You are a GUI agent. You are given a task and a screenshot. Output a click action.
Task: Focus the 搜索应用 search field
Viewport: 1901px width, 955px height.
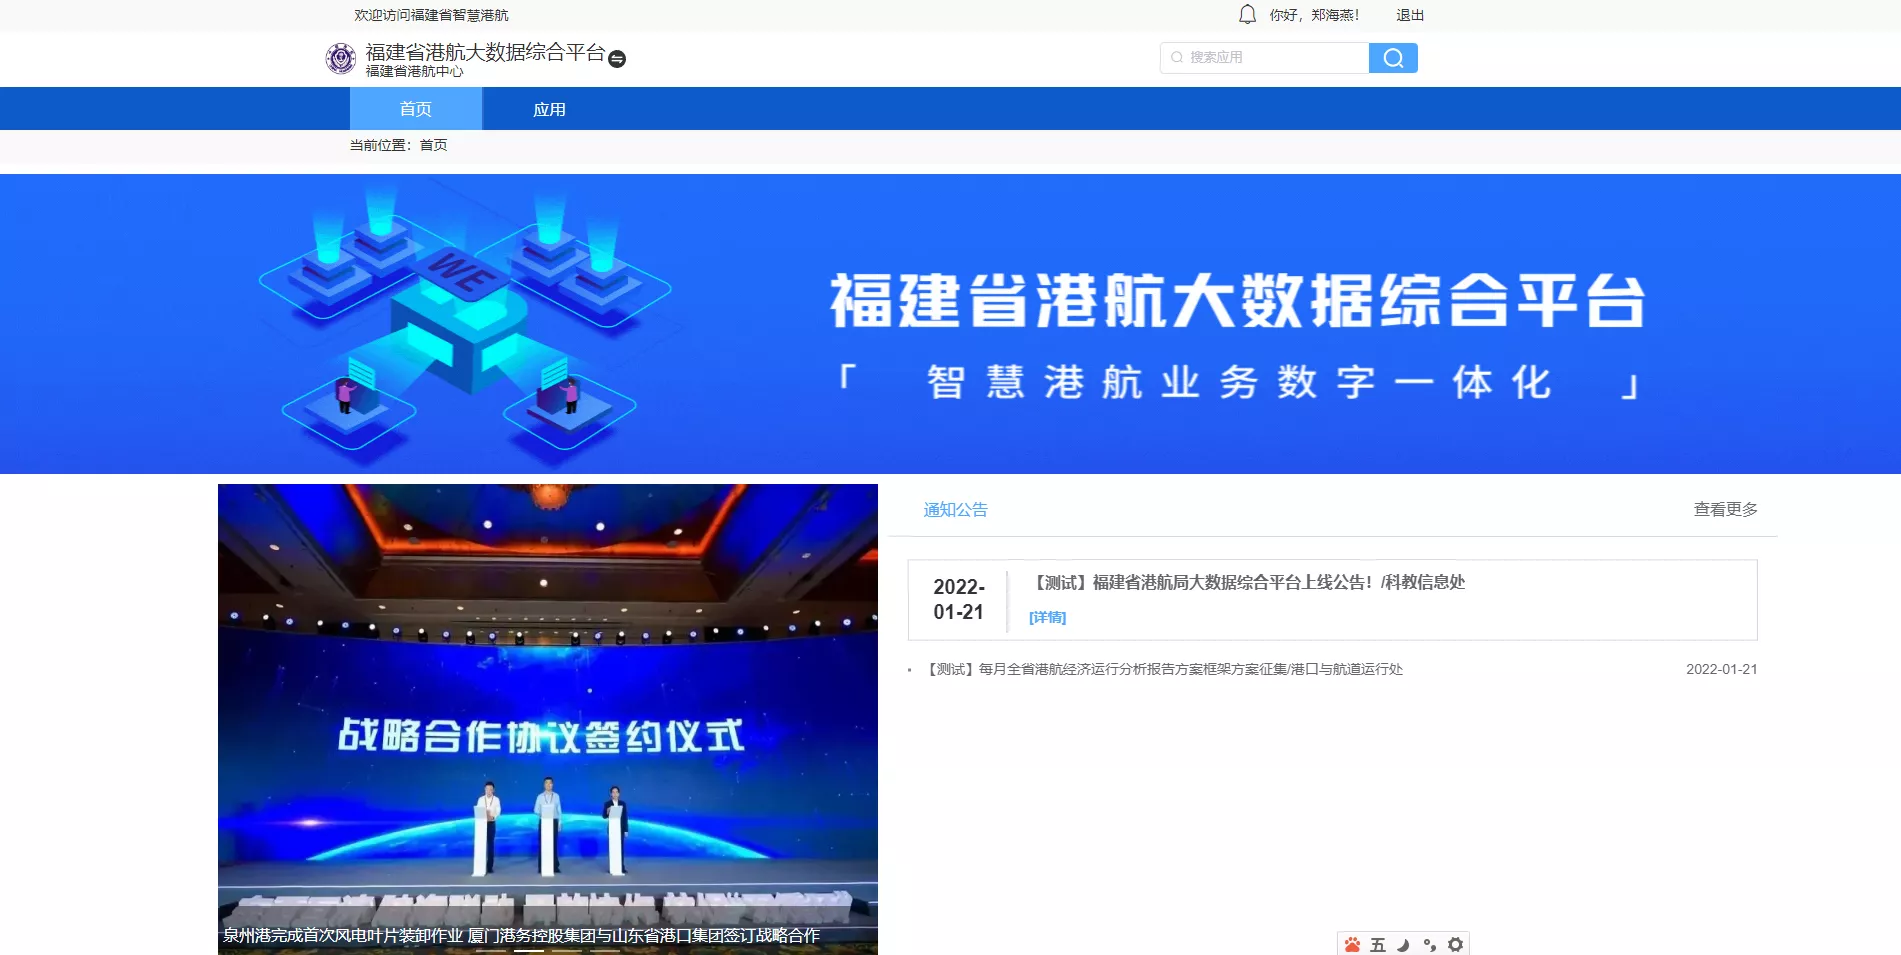point(1264,58)
